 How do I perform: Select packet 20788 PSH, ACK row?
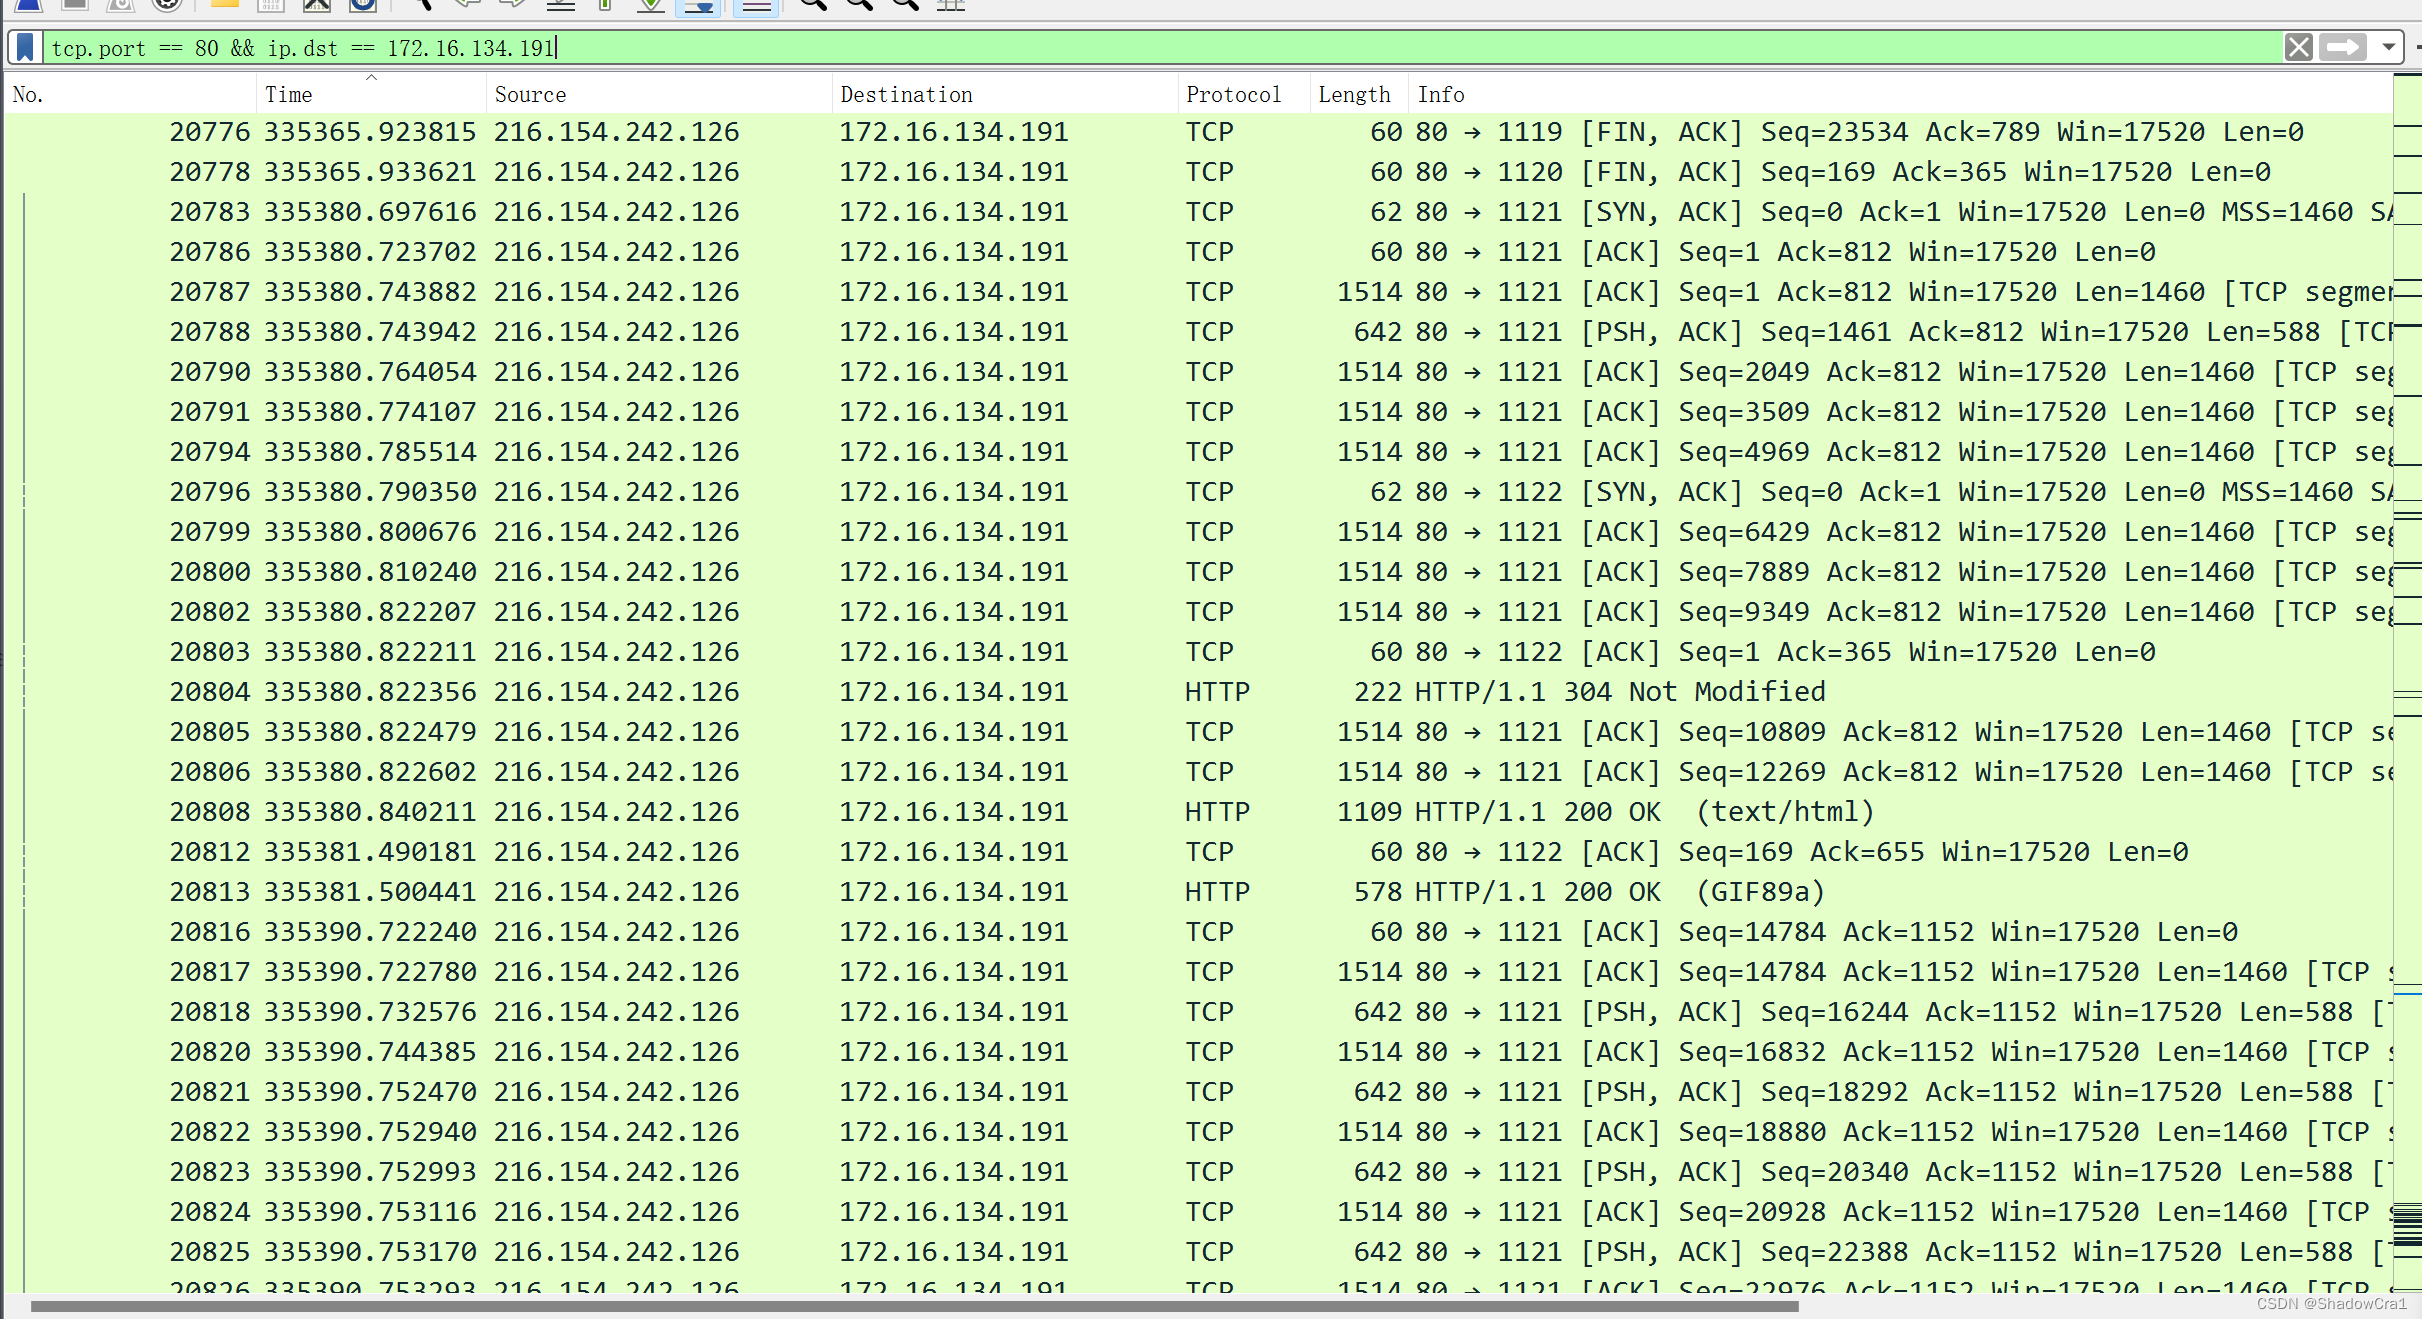pyautogui.click(x=1198, y=332)
